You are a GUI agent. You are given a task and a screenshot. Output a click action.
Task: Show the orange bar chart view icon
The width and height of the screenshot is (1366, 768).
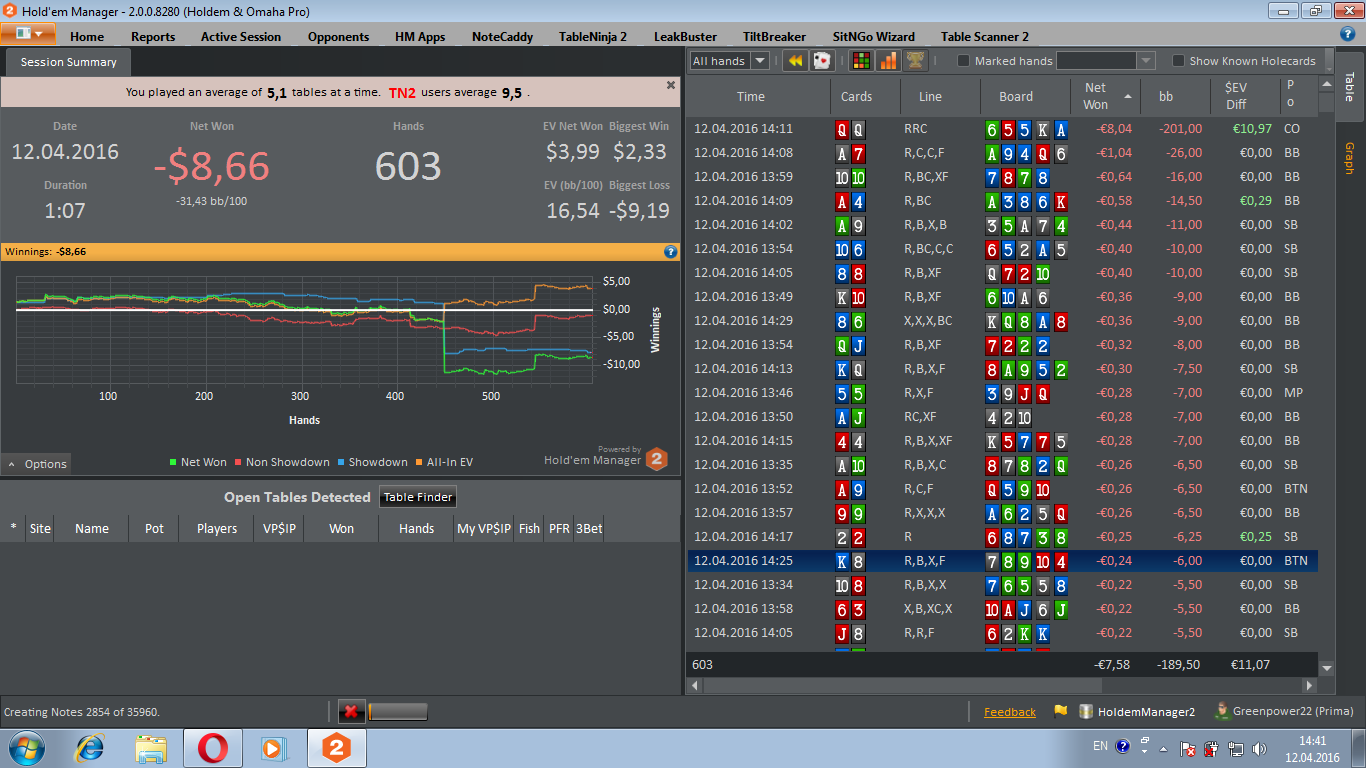tap(888, 61)
